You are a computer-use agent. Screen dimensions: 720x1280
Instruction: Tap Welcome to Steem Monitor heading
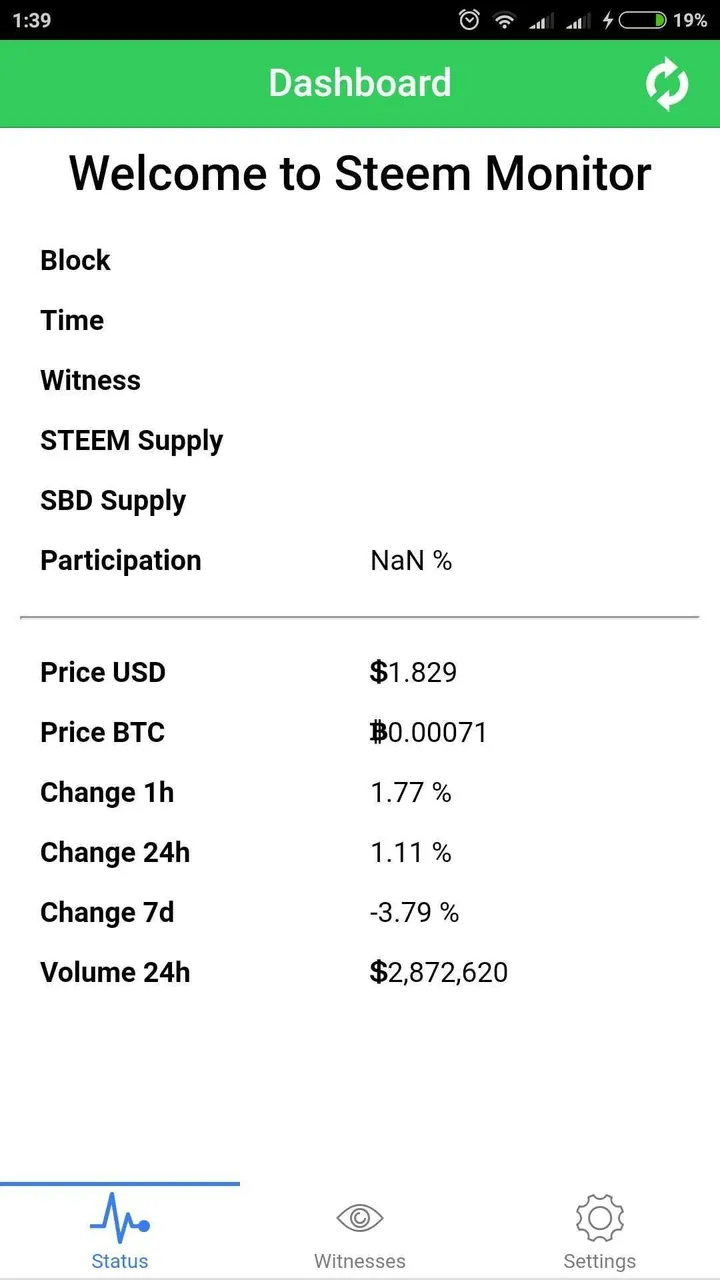click(360, 173)
